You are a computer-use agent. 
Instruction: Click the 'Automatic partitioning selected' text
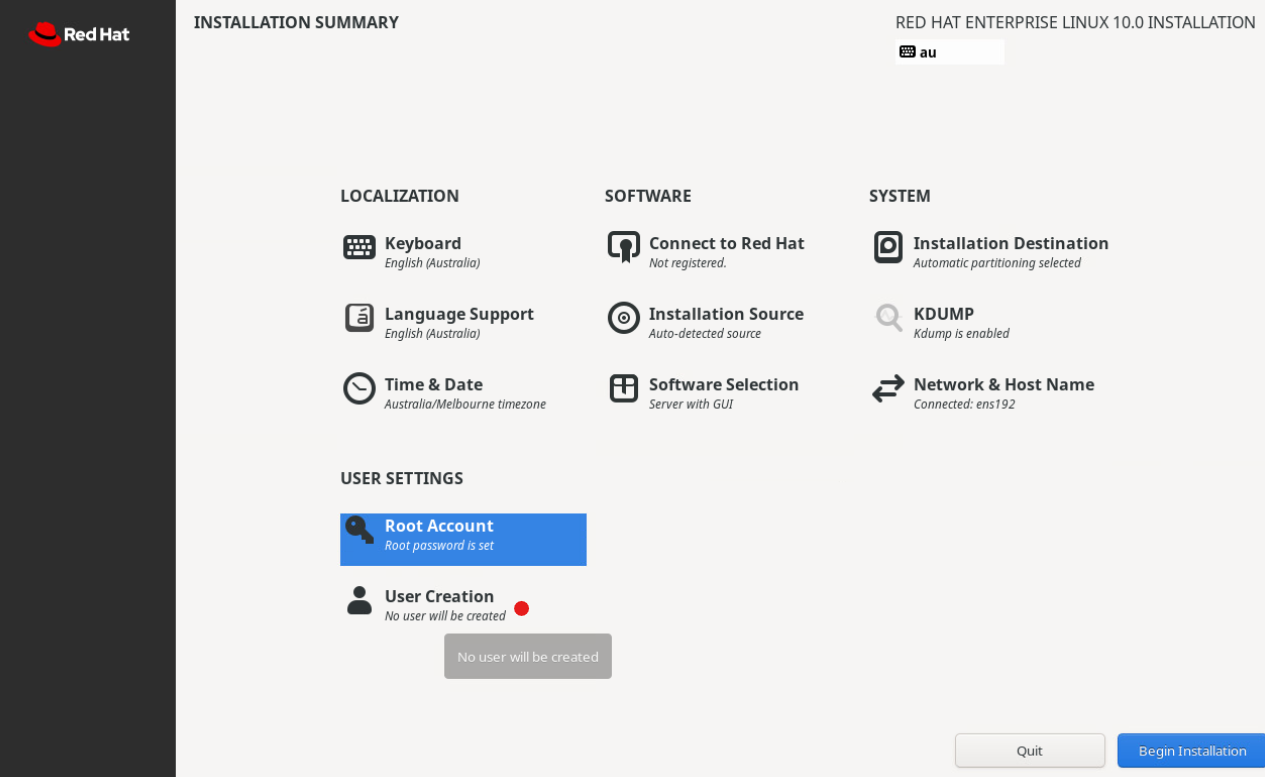tap(997, 263)
